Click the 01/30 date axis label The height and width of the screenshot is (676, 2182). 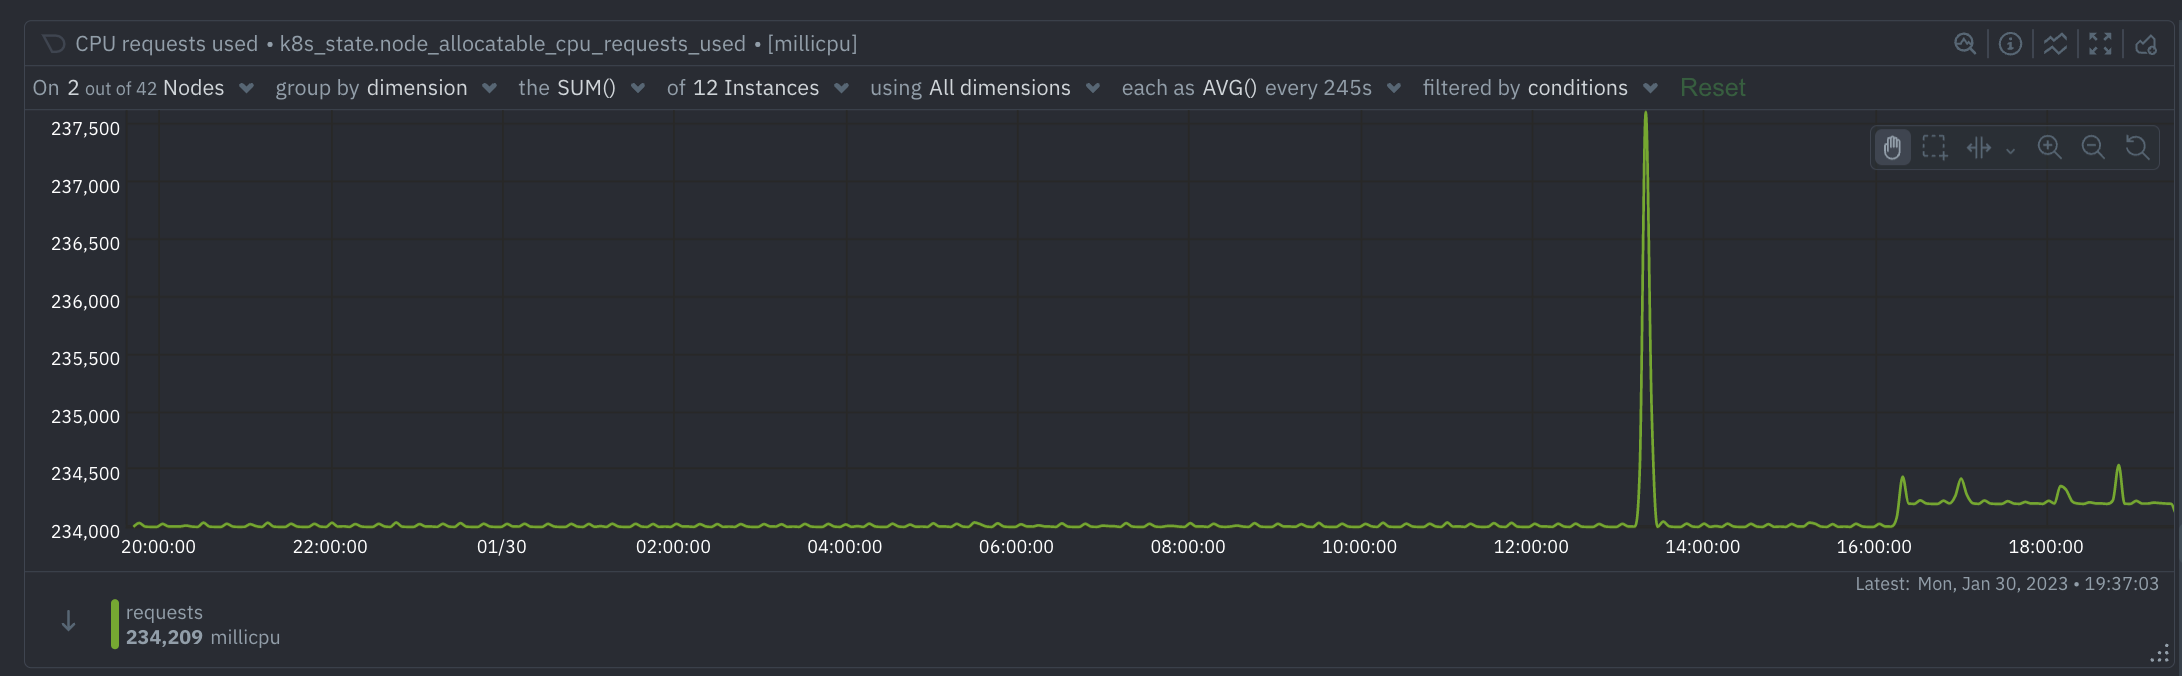(x=501, y=547)
